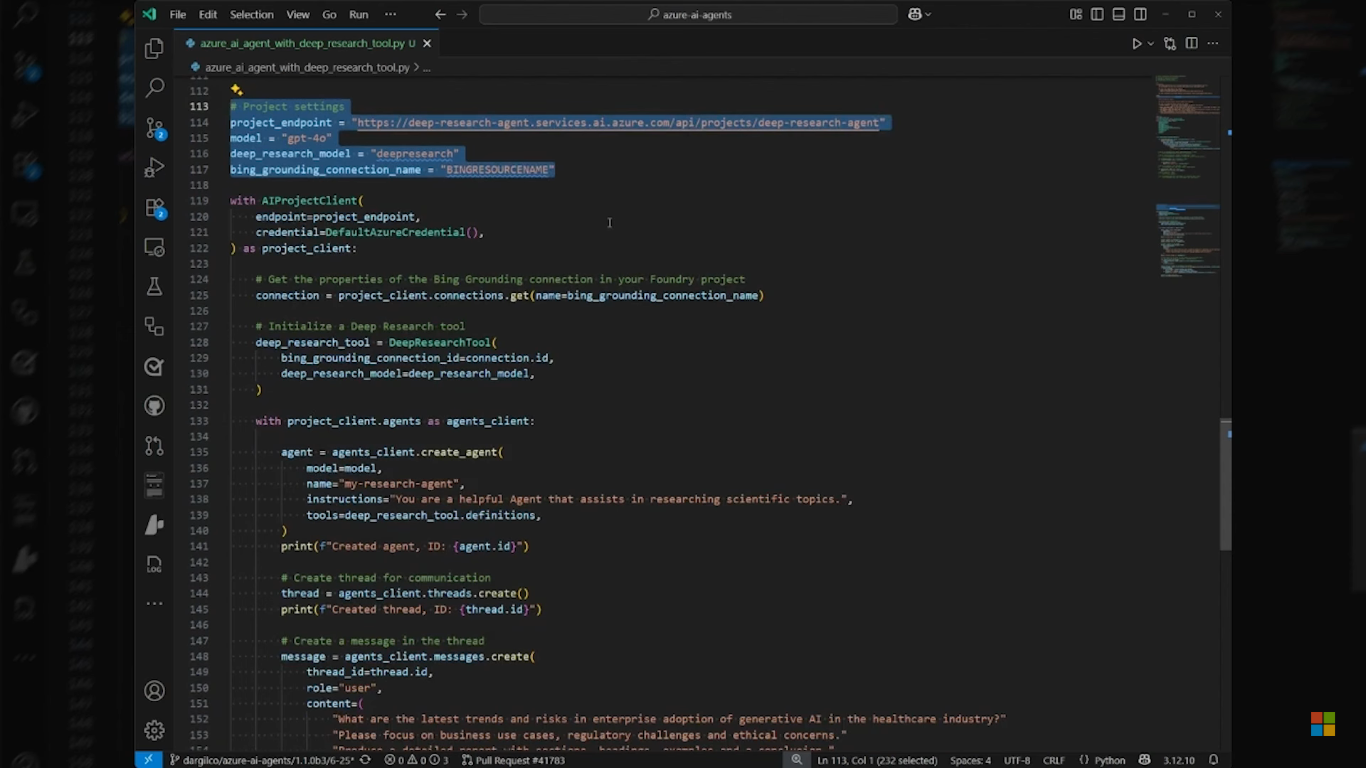This screenshot has width=1366, height=768.
Task: Go forward with the navigation arrow
Action: click(x=462, y=14)
